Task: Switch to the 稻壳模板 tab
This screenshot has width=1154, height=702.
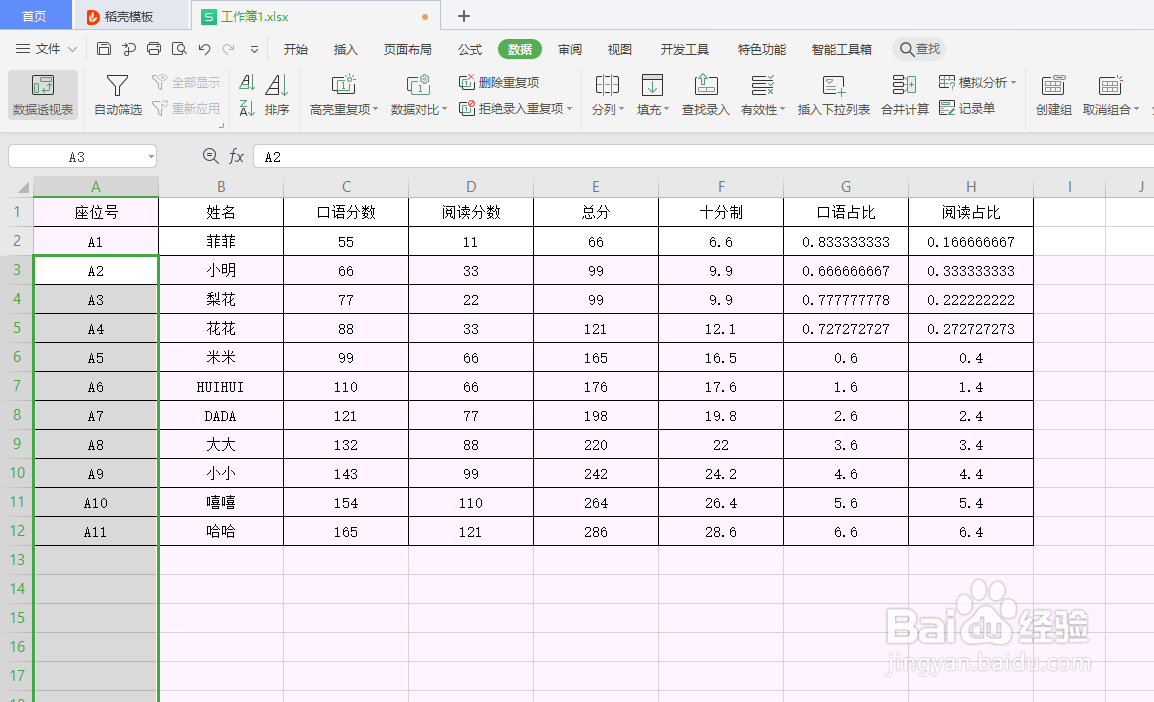Action: [x=128, y=15]
